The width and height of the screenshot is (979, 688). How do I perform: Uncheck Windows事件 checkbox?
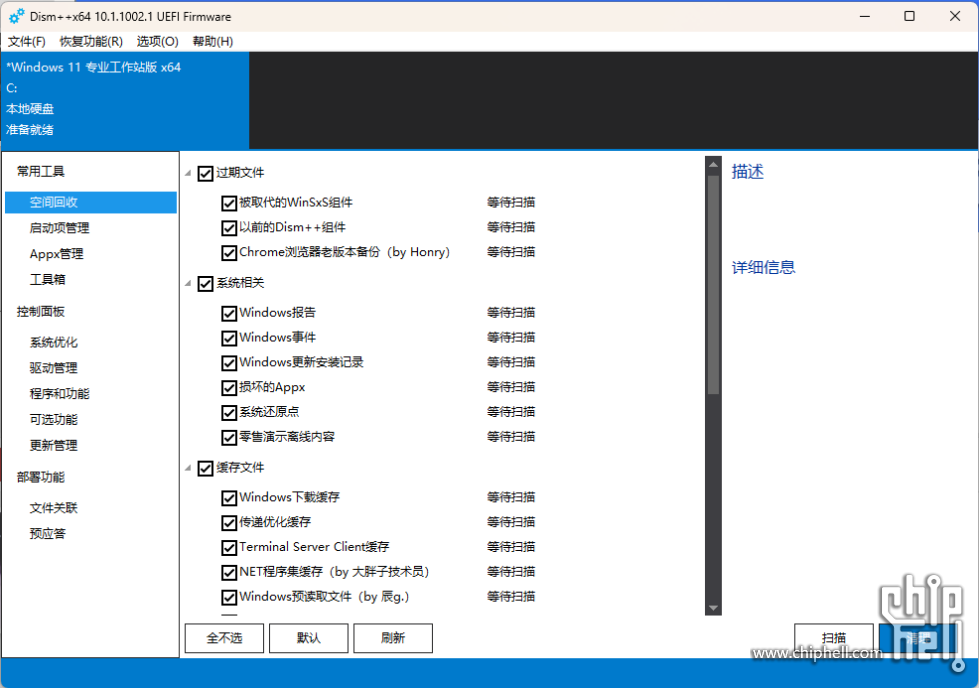[x=229, y=338]
